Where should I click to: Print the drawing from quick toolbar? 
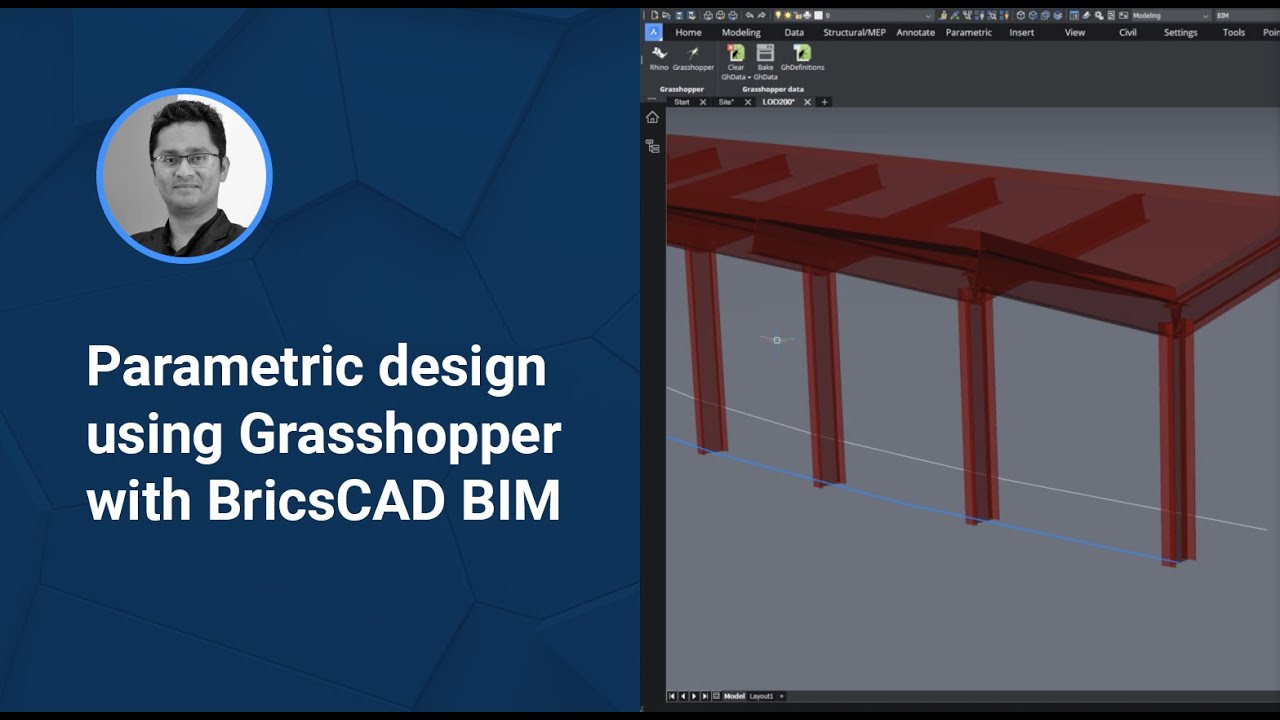(x=708, y=15)
